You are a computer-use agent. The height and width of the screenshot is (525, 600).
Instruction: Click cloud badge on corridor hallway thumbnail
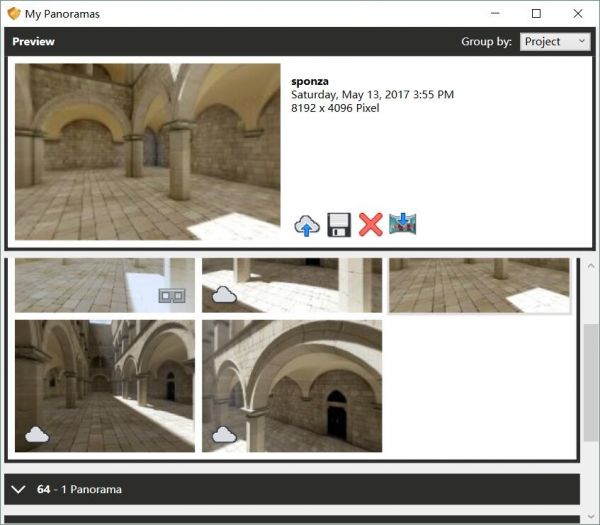[37, 435]
